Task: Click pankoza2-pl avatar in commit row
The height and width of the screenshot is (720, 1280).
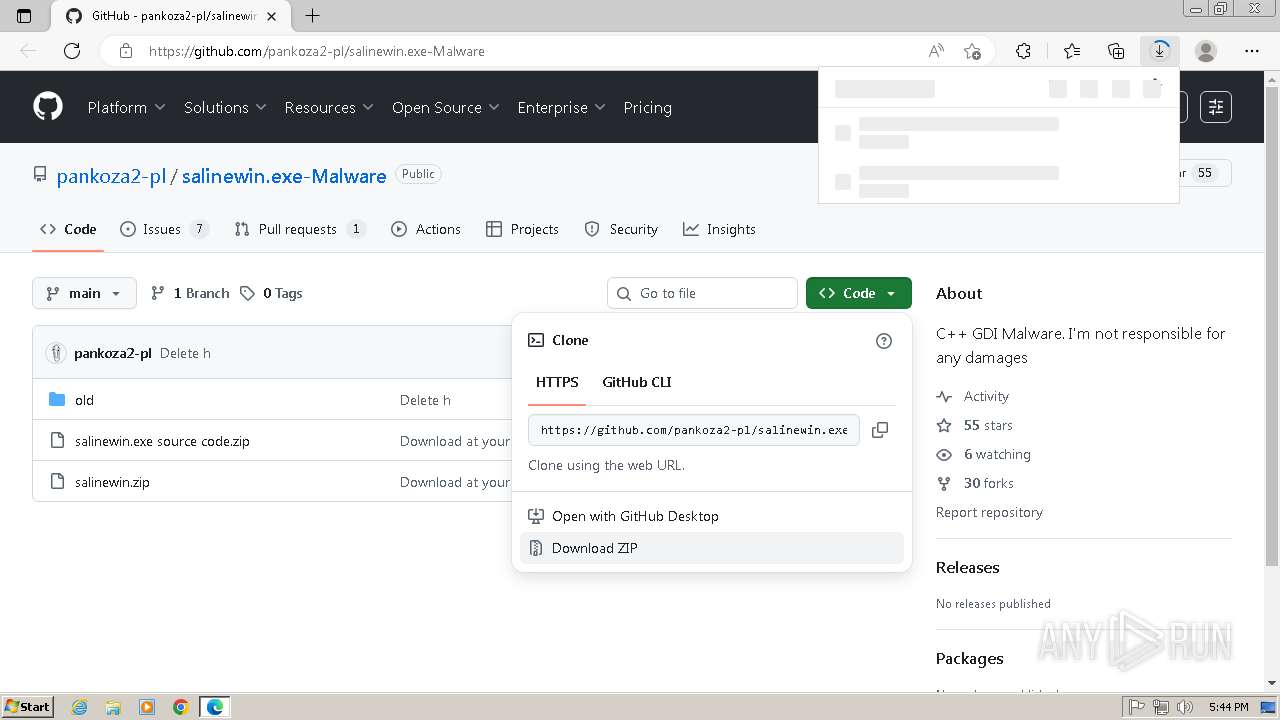Action: point(57,353)
